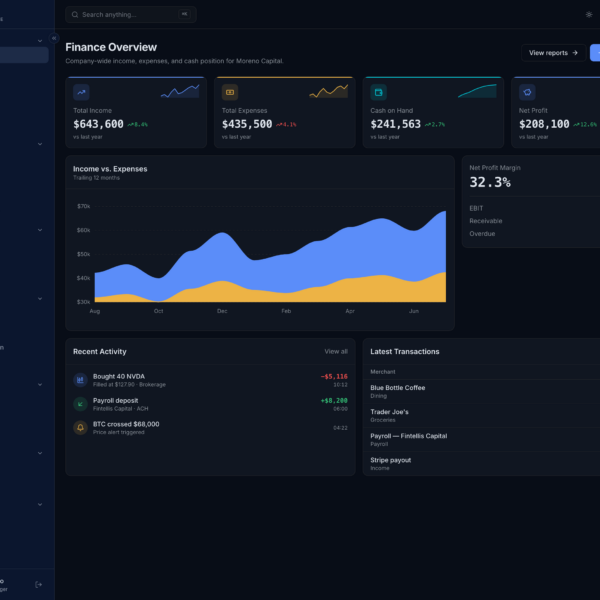Image resolution: width=600 pixels, height=600 pixels.
Task: Collapse the sidebar with double-chevron button
Action: (54, 38)
